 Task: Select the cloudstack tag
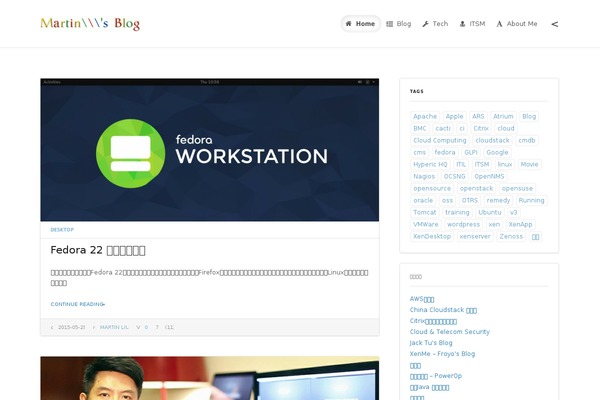492,140
